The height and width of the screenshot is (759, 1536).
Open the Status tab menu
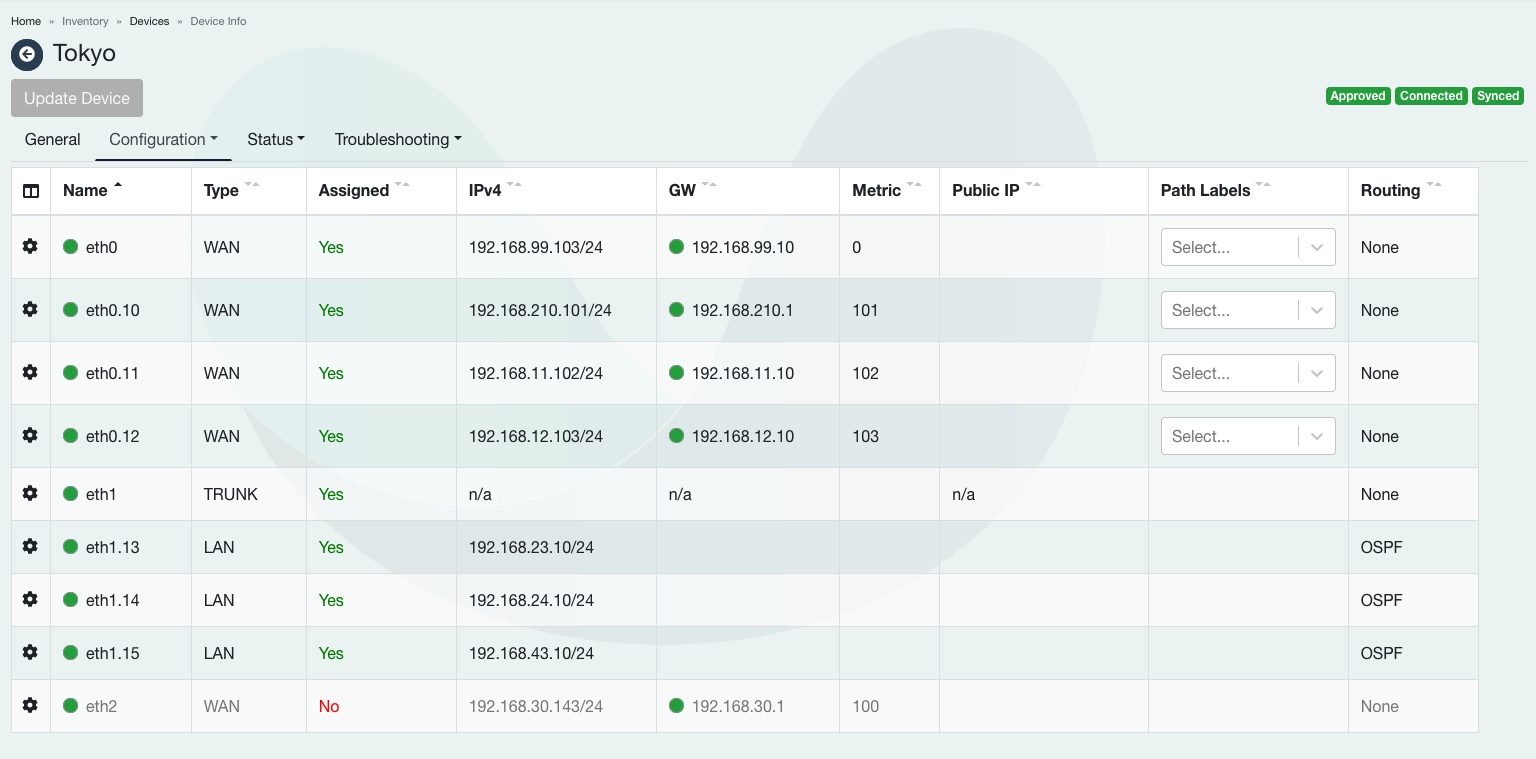coord(275,139)
